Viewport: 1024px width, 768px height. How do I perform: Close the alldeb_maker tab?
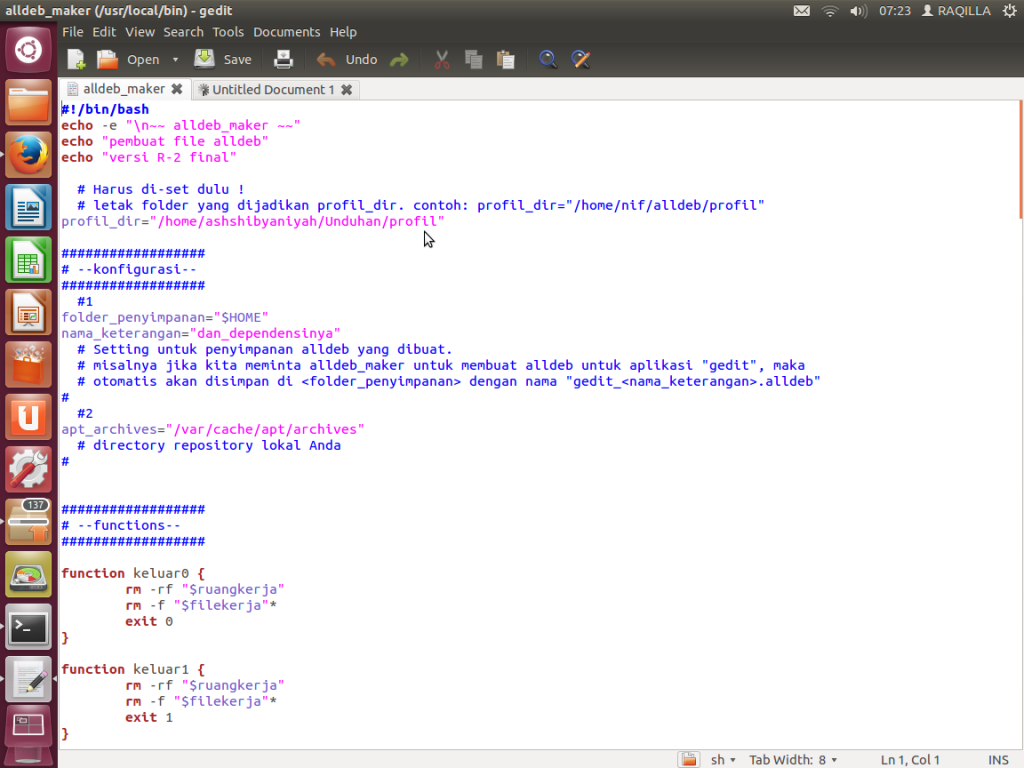[x=177, y=89]
